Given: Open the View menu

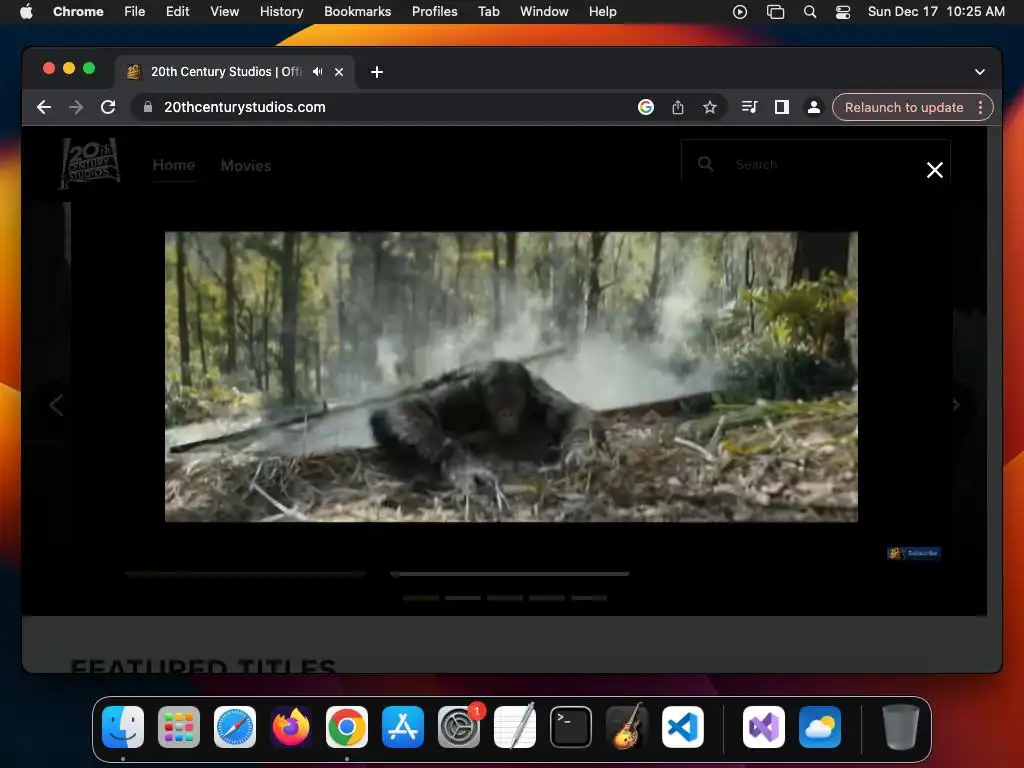Looking at the screenshot, I should click(x=224, y=12).
